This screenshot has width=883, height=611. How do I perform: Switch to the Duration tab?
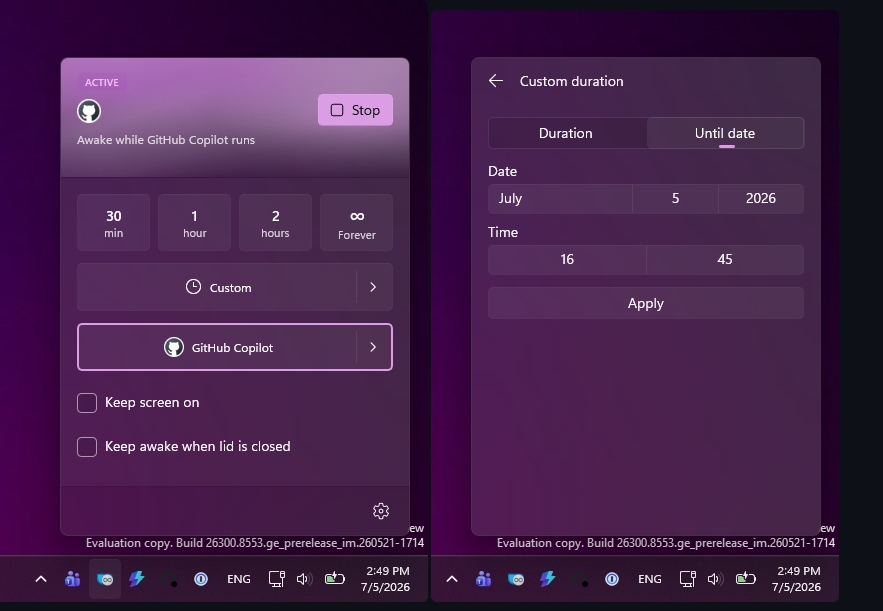click(568, 133)
